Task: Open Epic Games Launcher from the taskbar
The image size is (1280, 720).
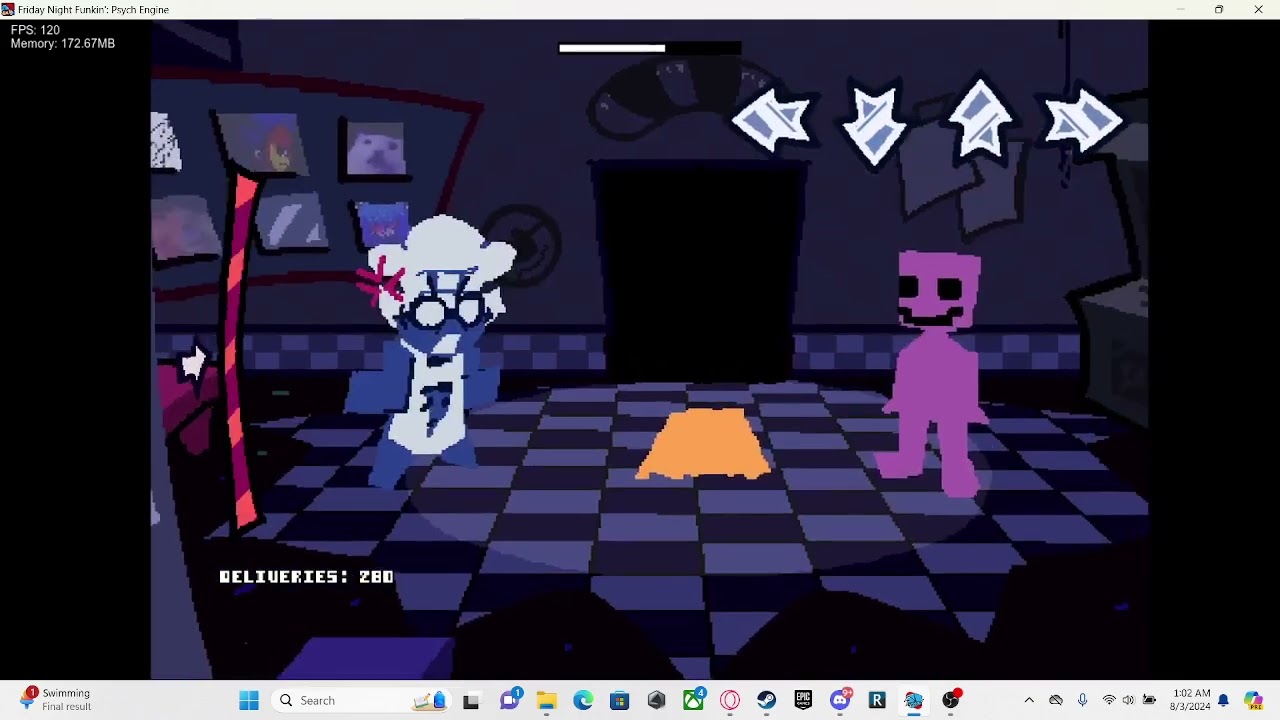Action: coord(804,700)
